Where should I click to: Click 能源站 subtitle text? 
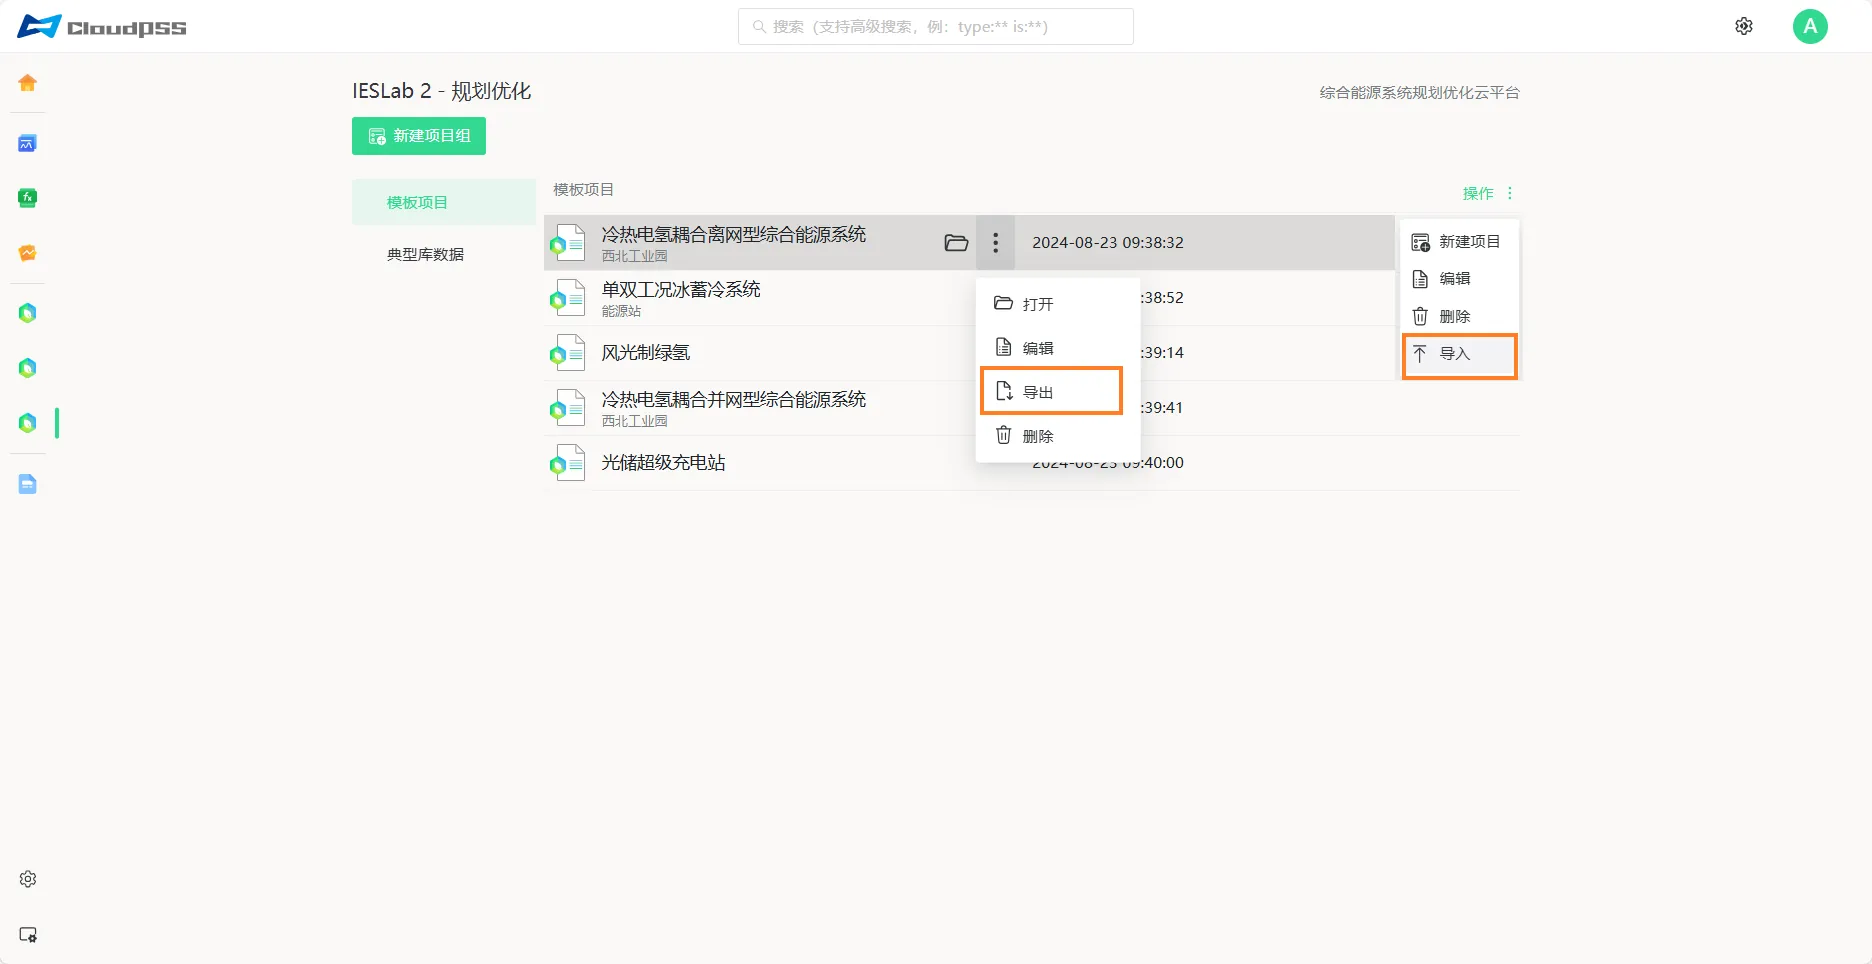tap(621, 311)
